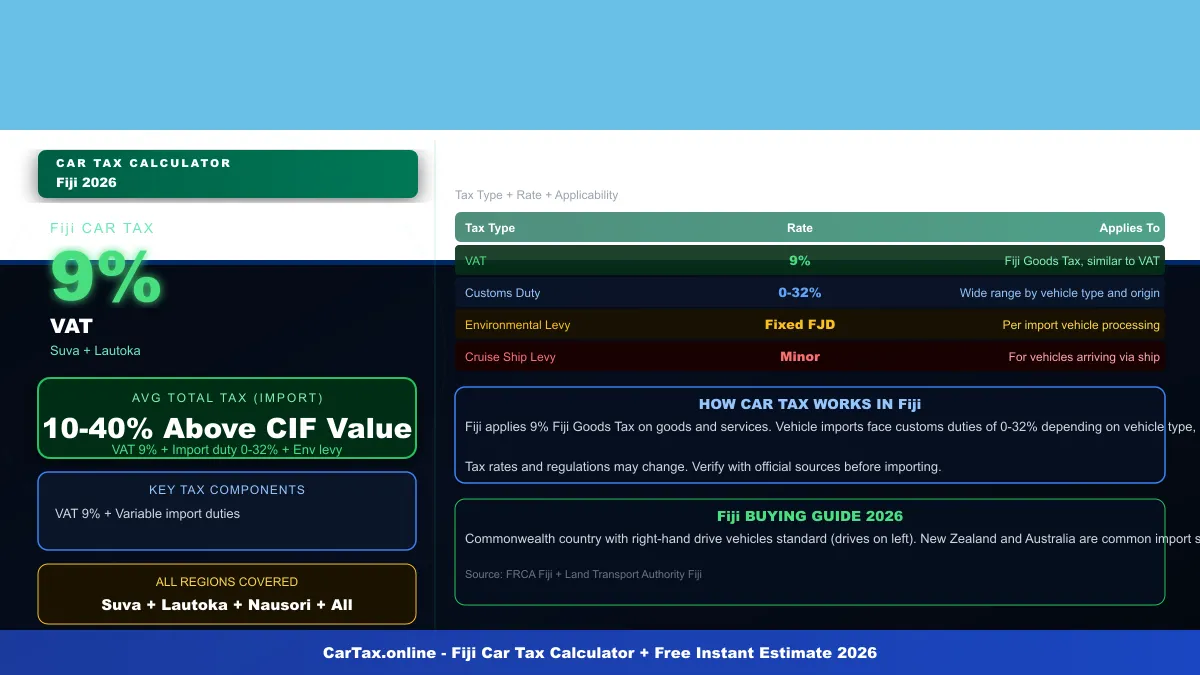This screenshot has height=675, width=1200.
Task: Click the 'Suva + Lautoka' text under VAT
Action: (95, 350)
